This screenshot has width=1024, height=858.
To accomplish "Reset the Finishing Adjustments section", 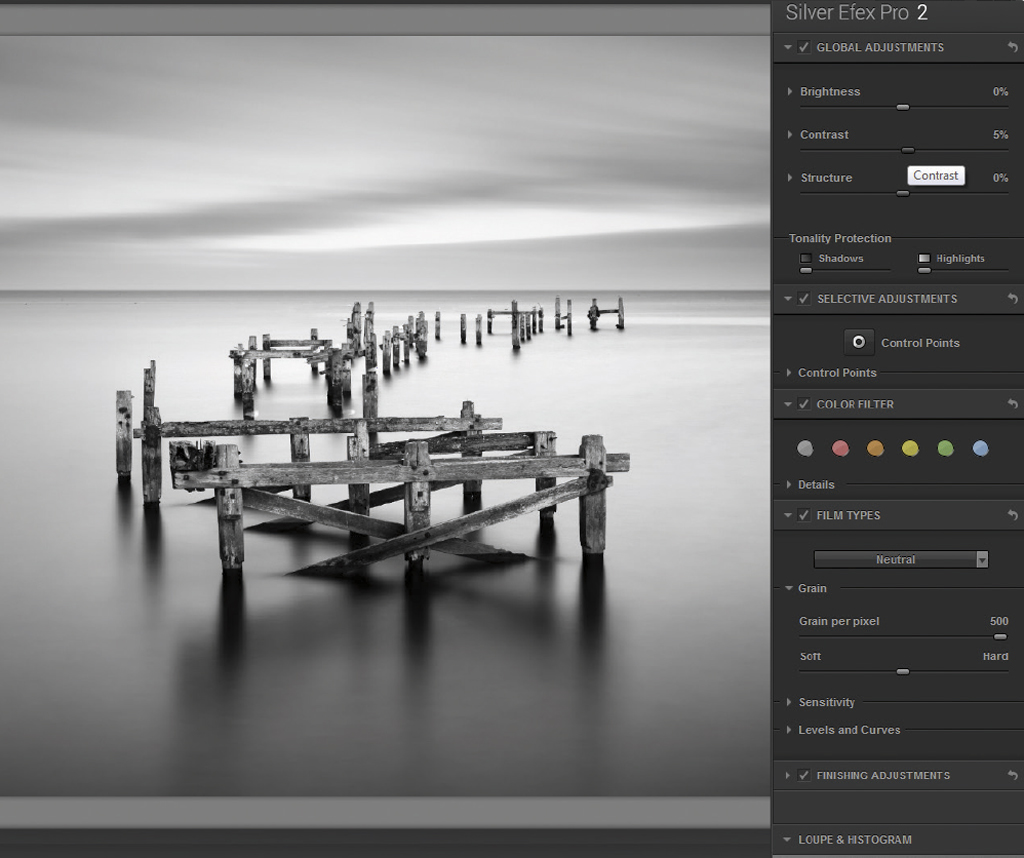I will [1012, 775].
